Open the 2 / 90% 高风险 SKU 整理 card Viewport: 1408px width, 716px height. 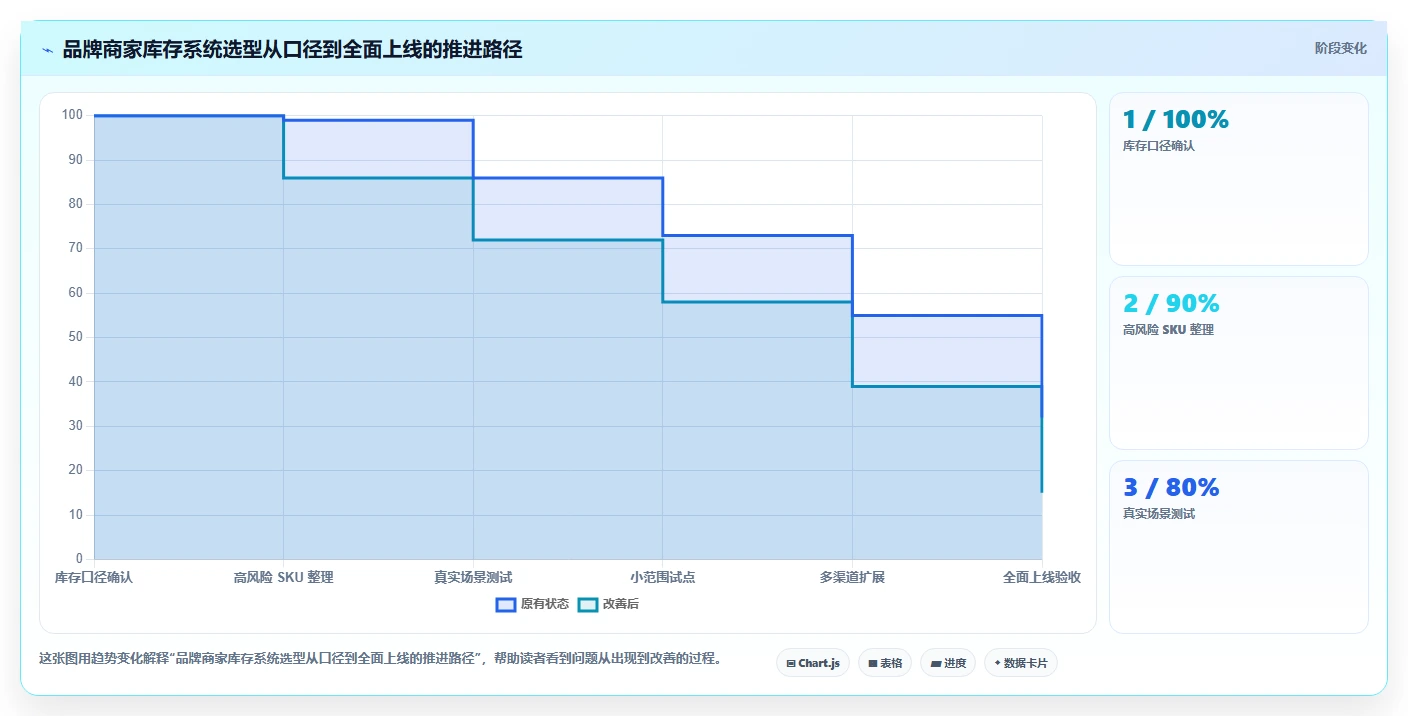[x=1239, y=363]
